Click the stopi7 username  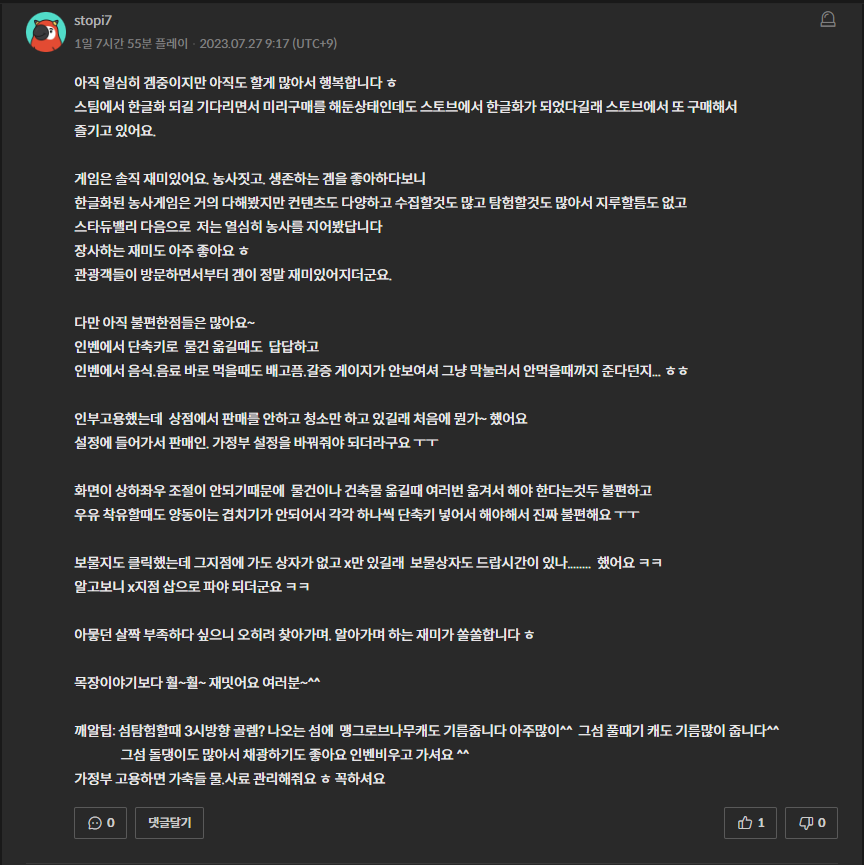(93, 20)
